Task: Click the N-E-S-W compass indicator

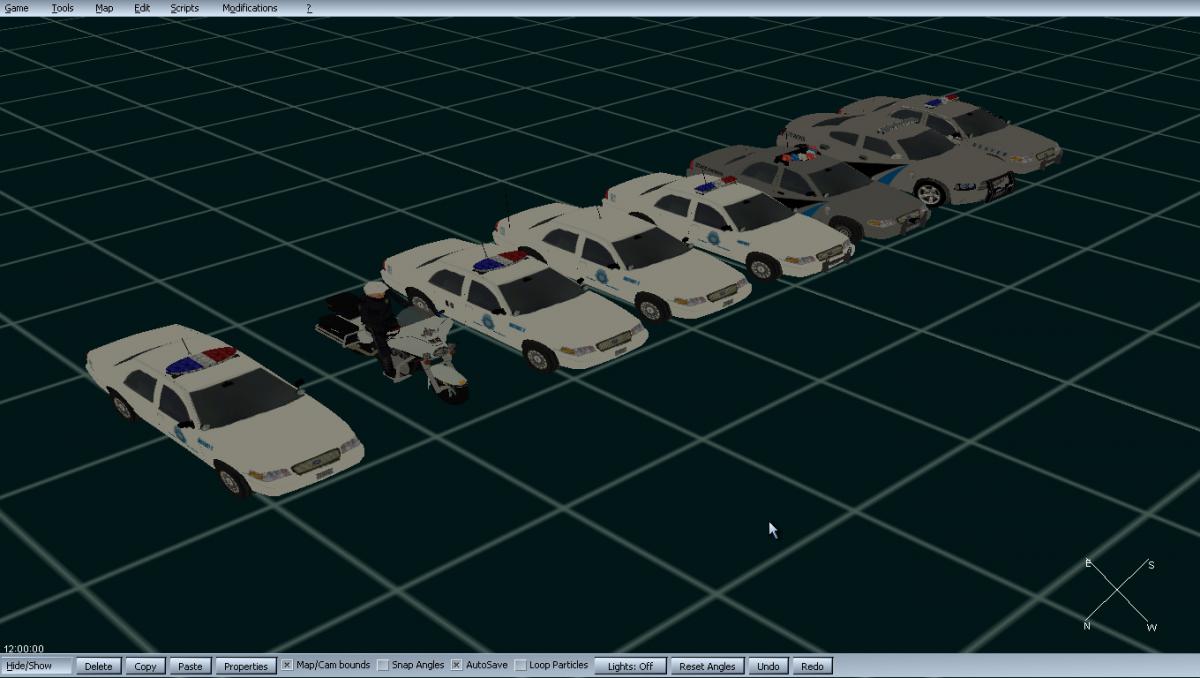Action: 1120,595
